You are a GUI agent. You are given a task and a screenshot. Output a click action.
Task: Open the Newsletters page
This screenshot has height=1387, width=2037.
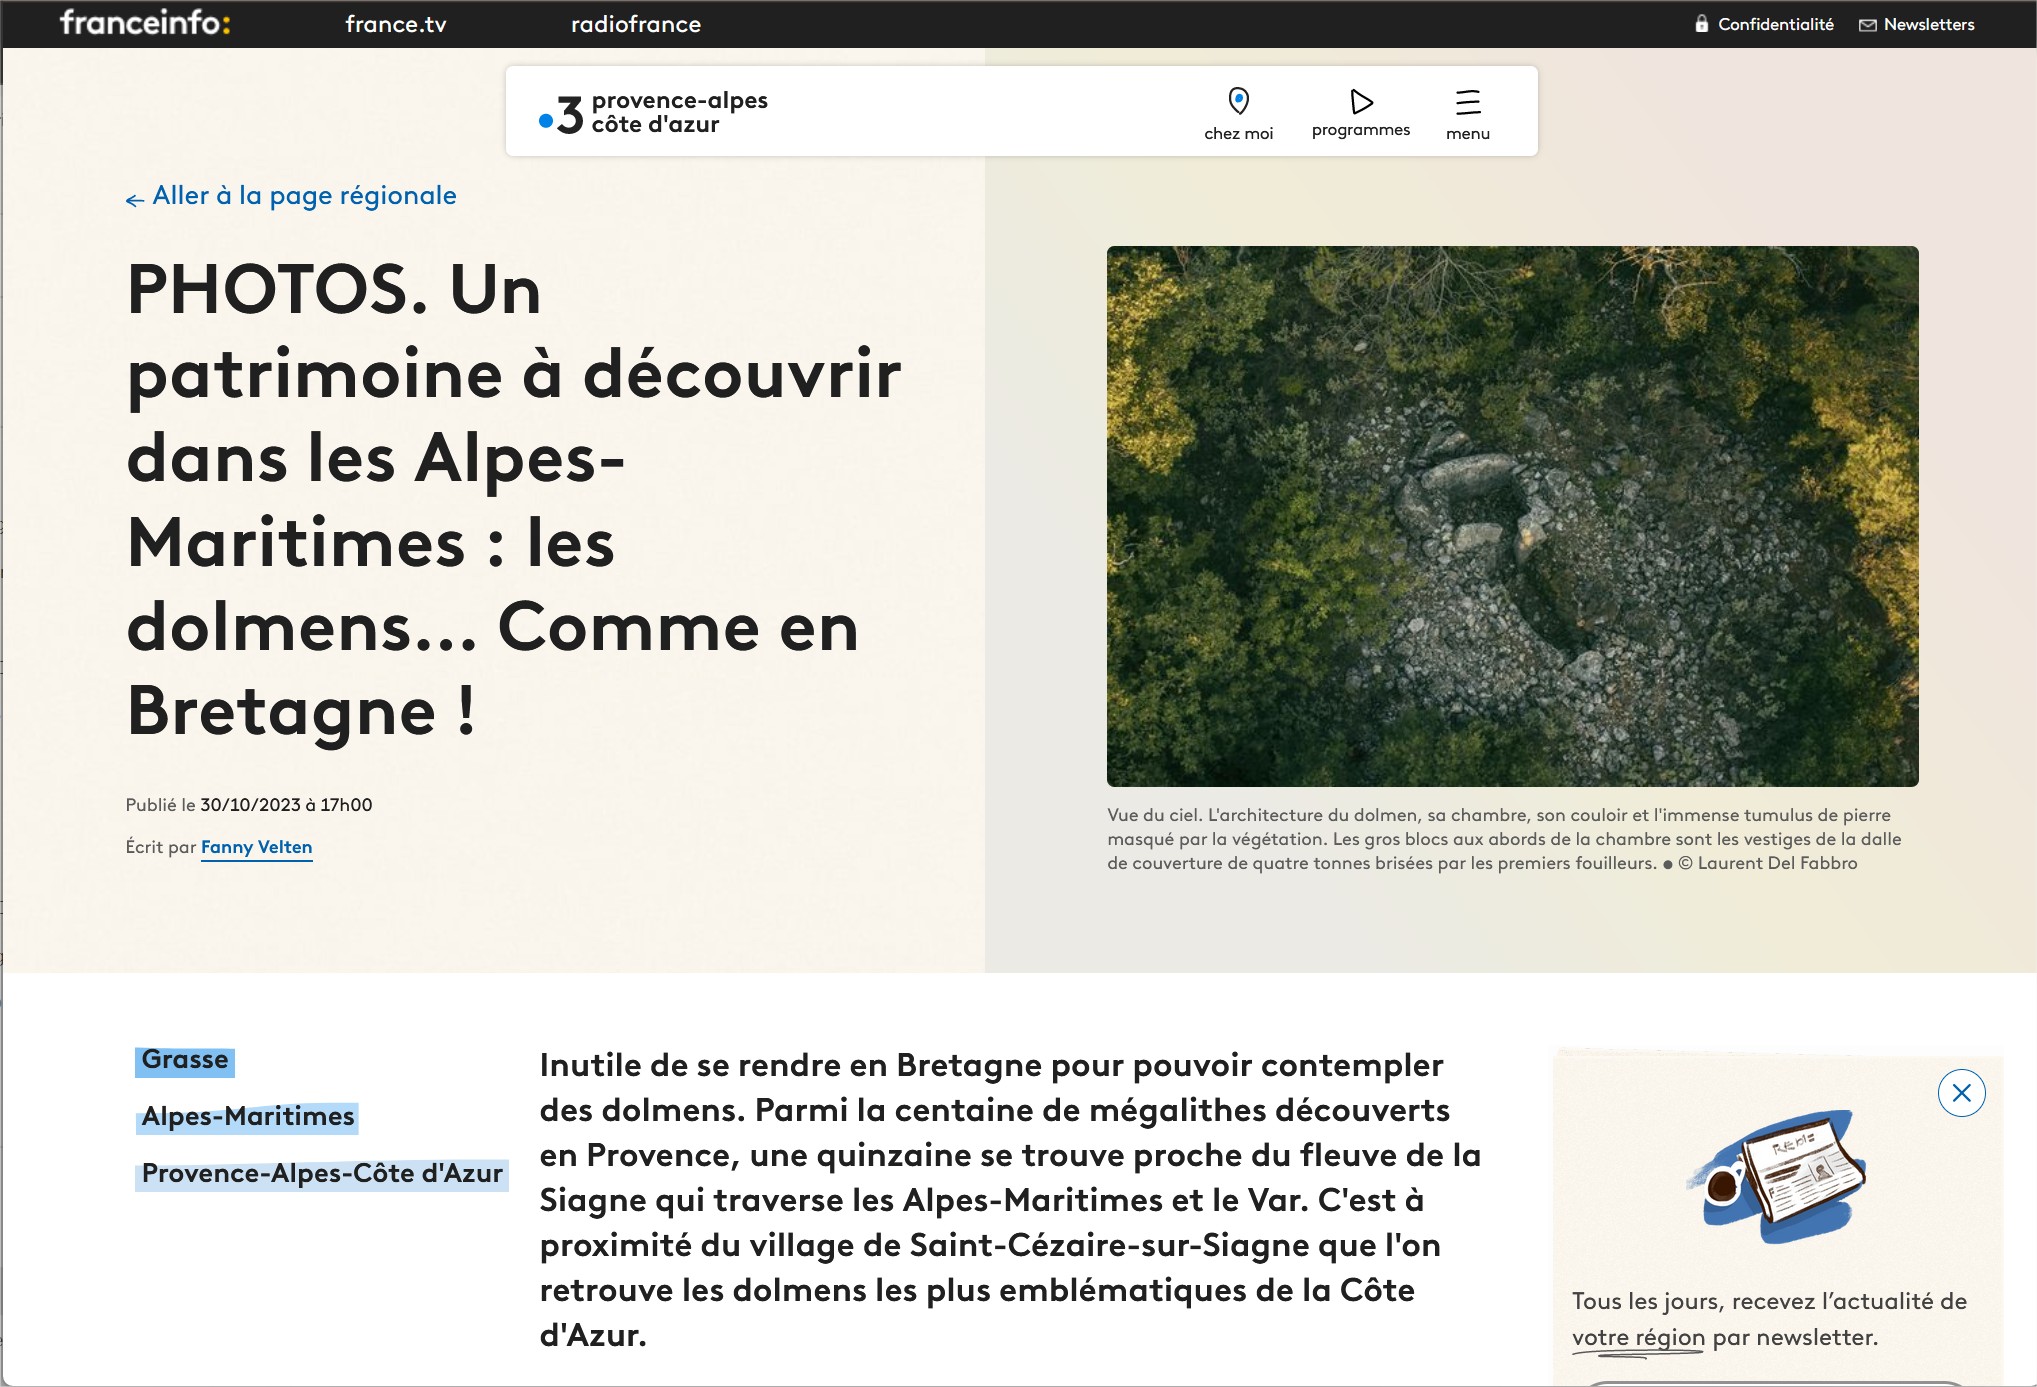pyautogui.click(x=1929, y=24)
